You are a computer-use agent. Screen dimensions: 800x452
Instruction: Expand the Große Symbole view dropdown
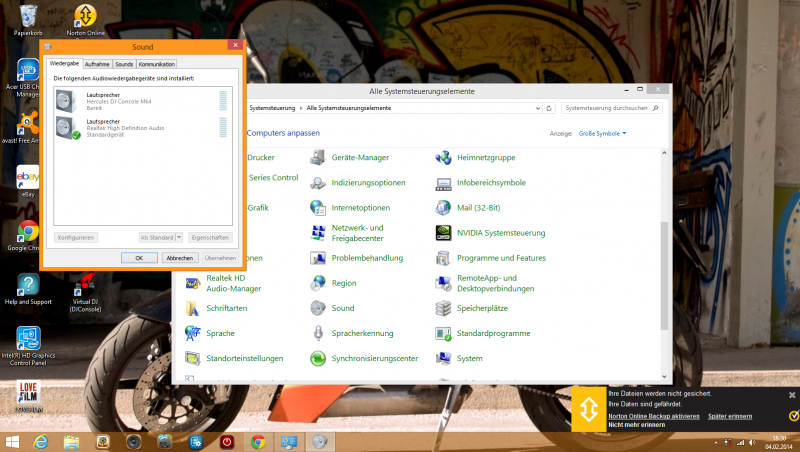tap(603, 133)
